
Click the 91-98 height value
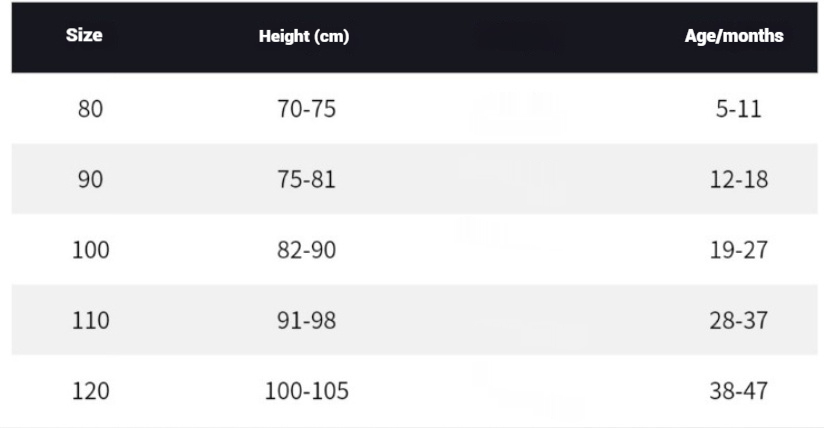(306, 320)
